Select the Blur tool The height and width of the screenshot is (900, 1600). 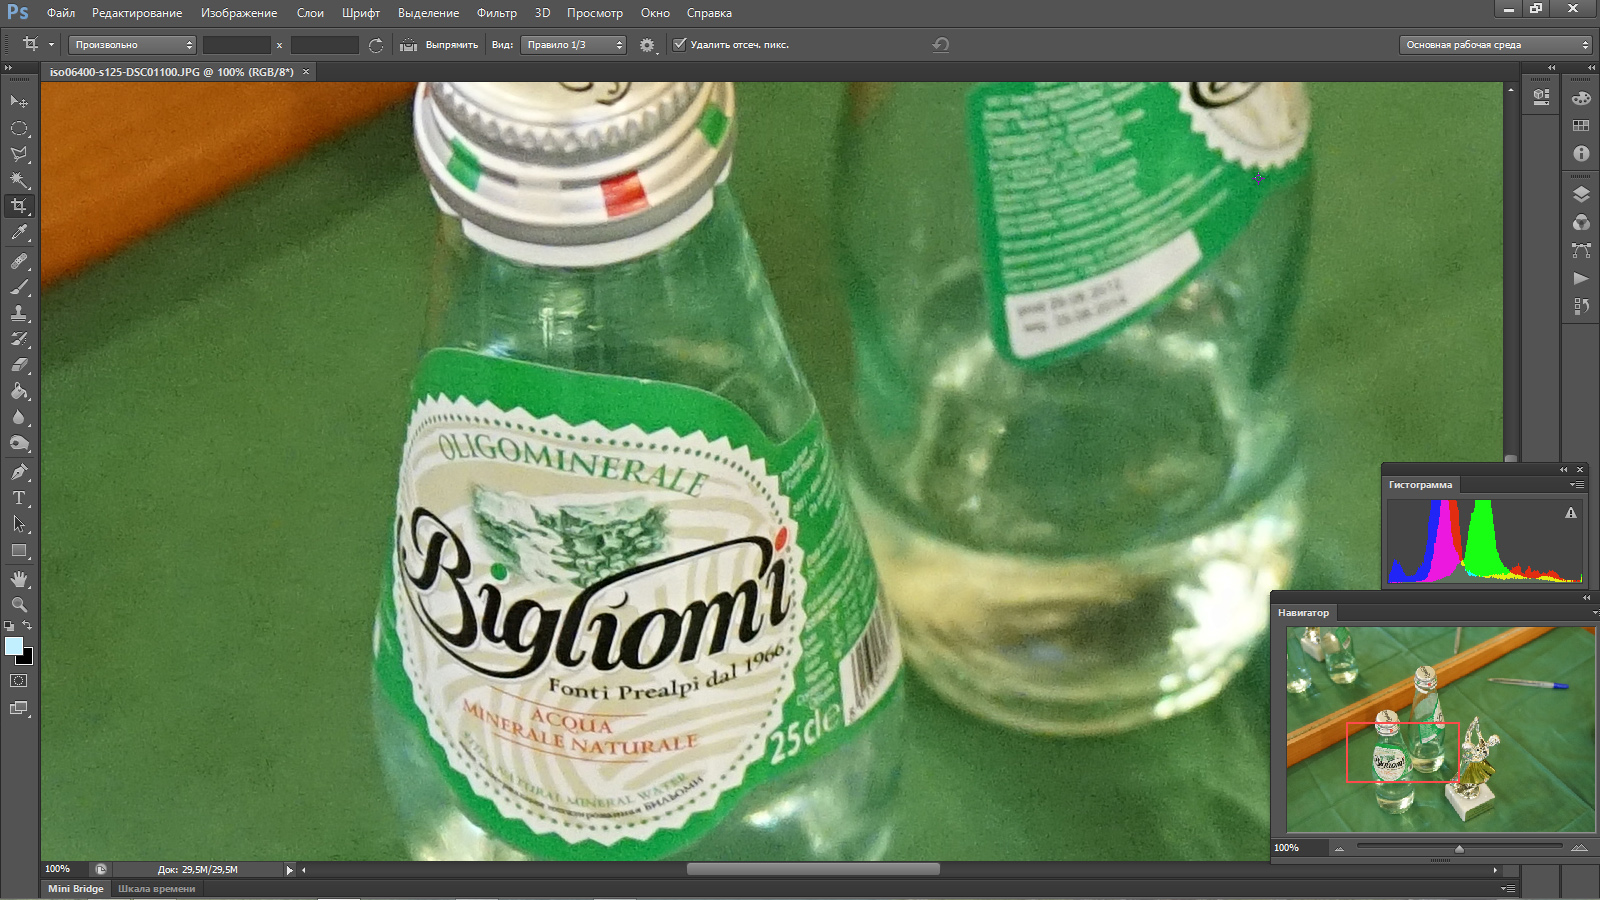click(x=19, y=417)
